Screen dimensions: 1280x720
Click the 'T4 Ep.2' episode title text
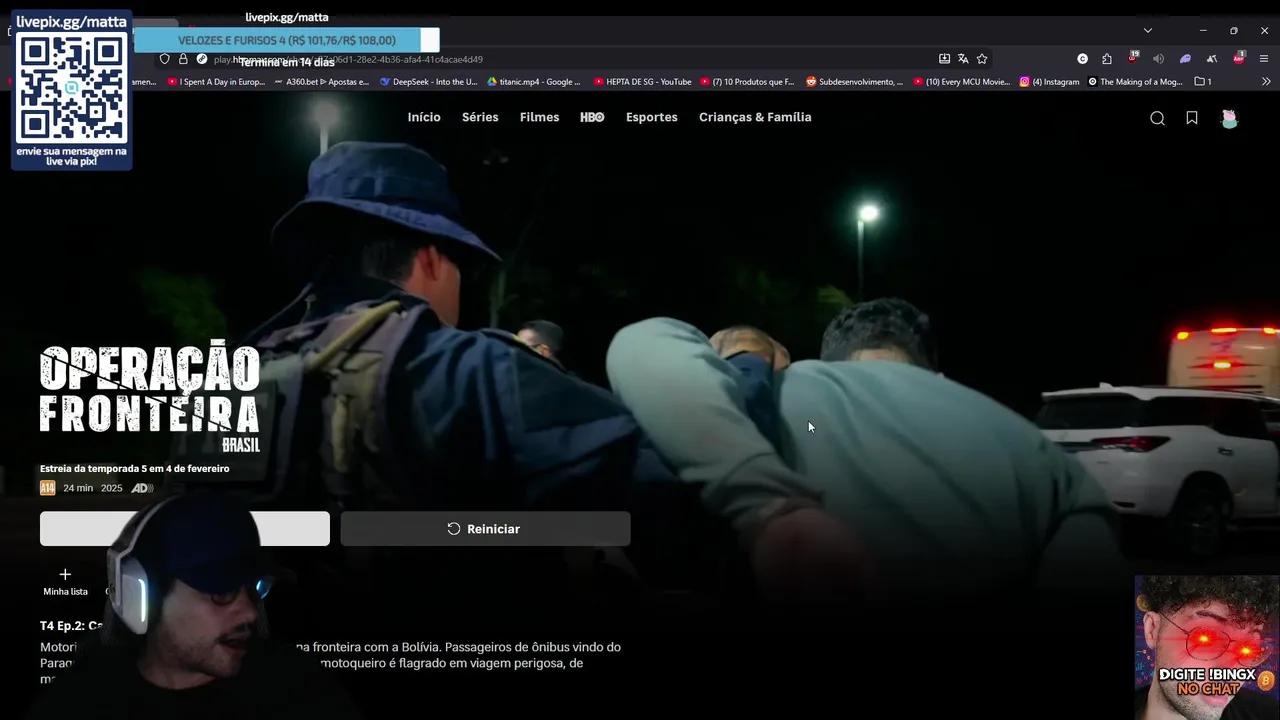[72, 626]
